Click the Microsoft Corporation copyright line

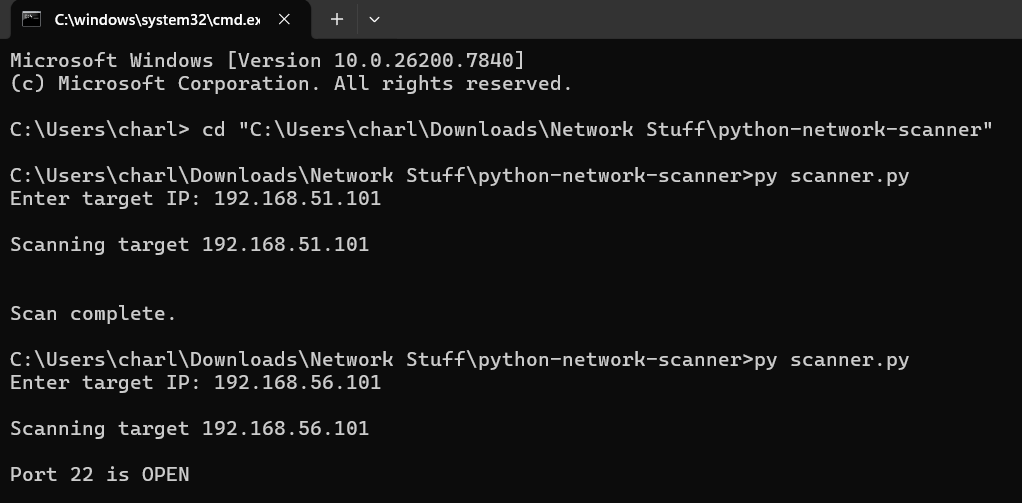(x=291, y=84)
